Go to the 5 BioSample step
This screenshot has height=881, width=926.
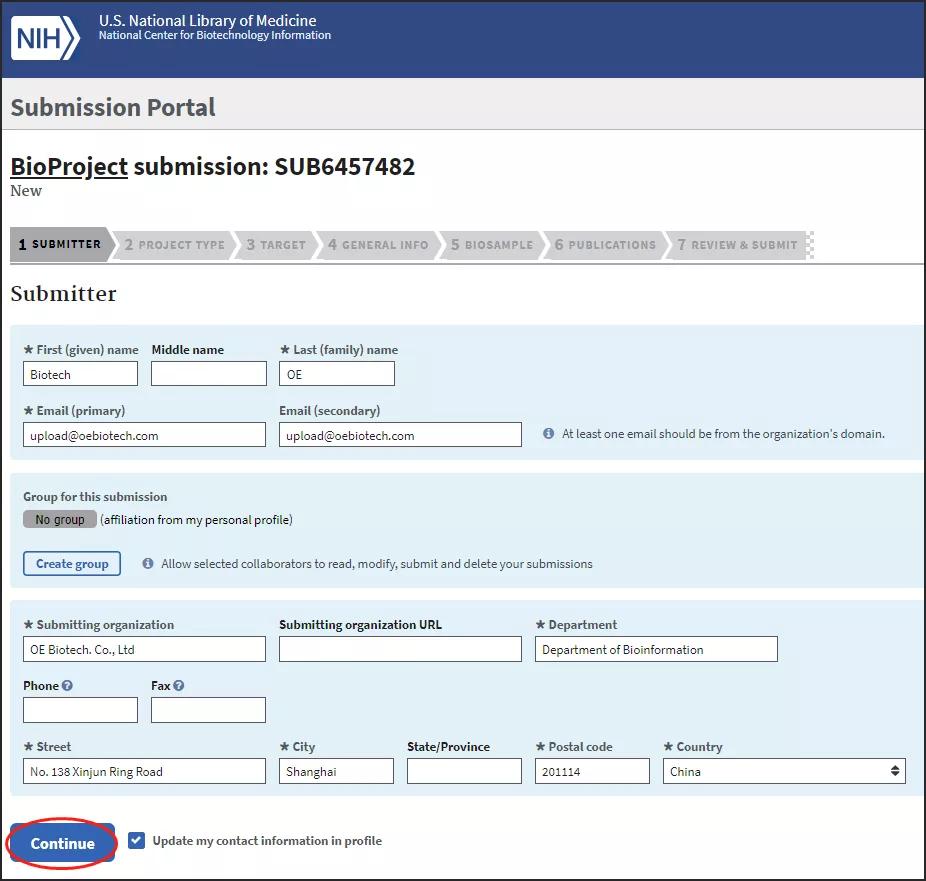click(x=492, y=245)
